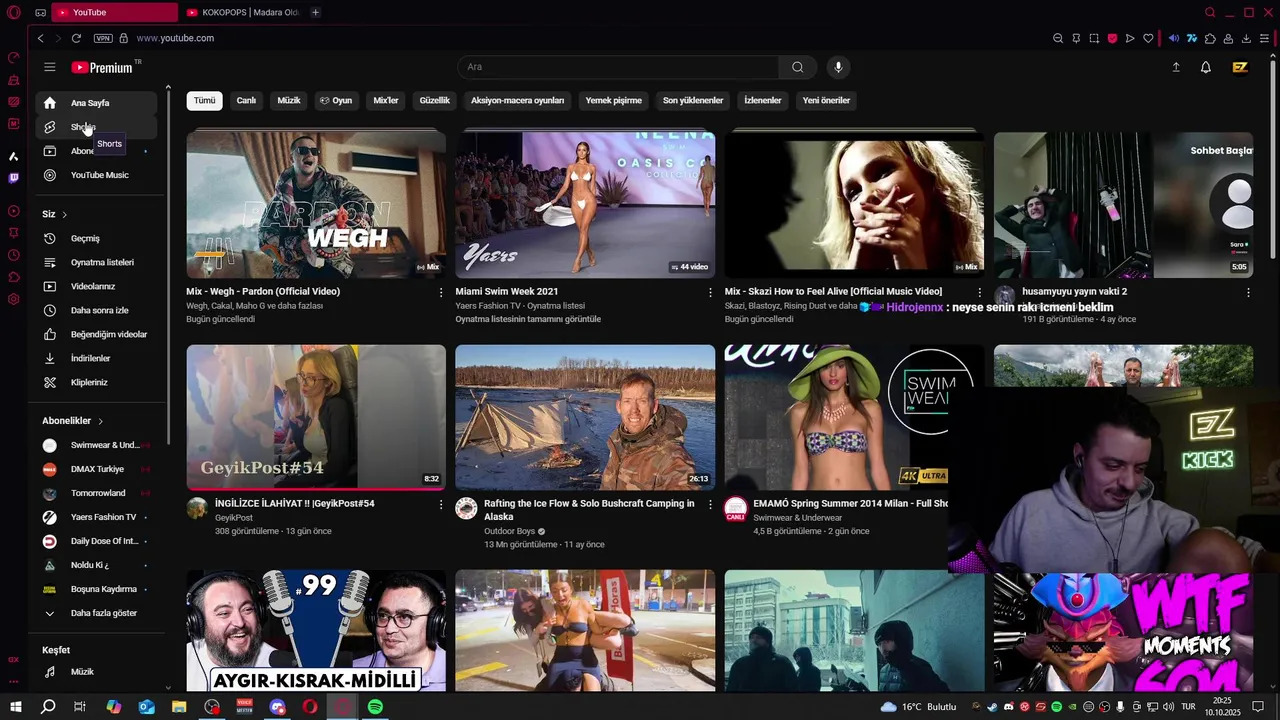Screen dimensions: 1280x720
Task: Open browser downloads icon
Action: (x=1246, y=38)
